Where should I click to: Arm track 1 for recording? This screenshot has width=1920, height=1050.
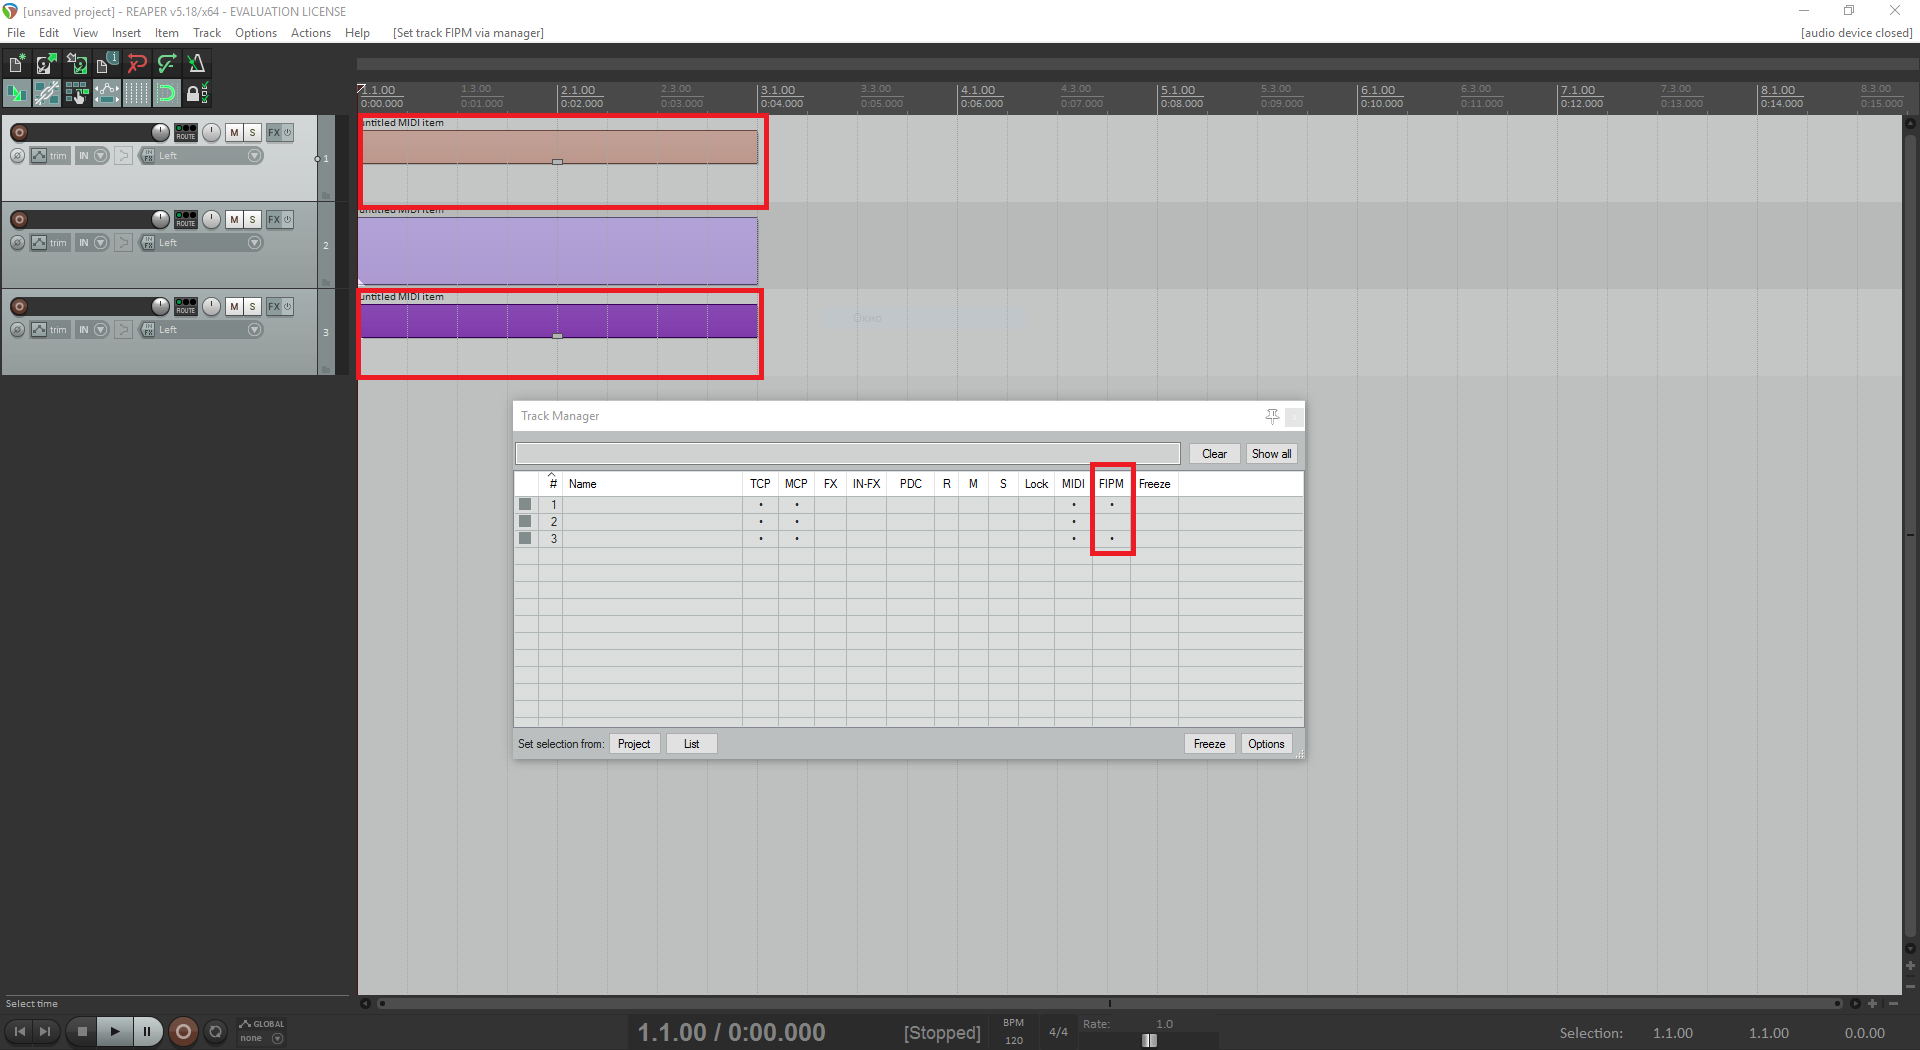pyautogui.click(x=19, y=132)
